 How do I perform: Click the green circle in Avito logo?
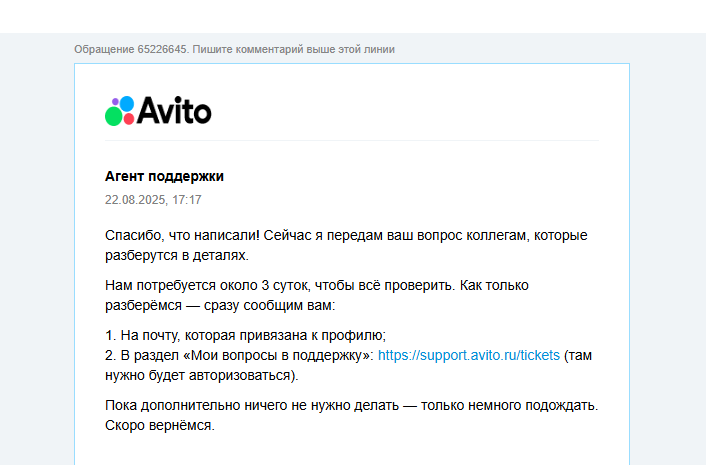click(113, 117)
